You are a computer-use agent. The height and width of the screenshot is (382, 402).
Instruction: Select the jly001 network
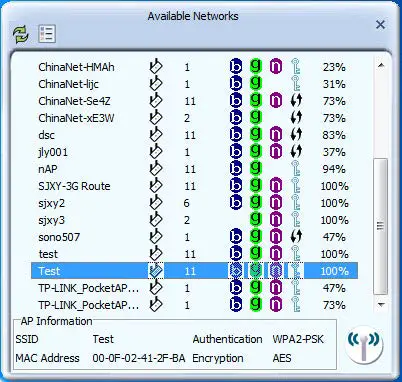coord(194,152)
